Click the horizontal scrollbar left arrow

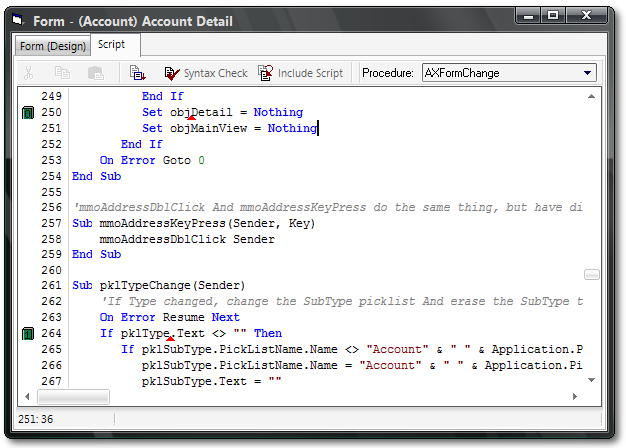27,396
